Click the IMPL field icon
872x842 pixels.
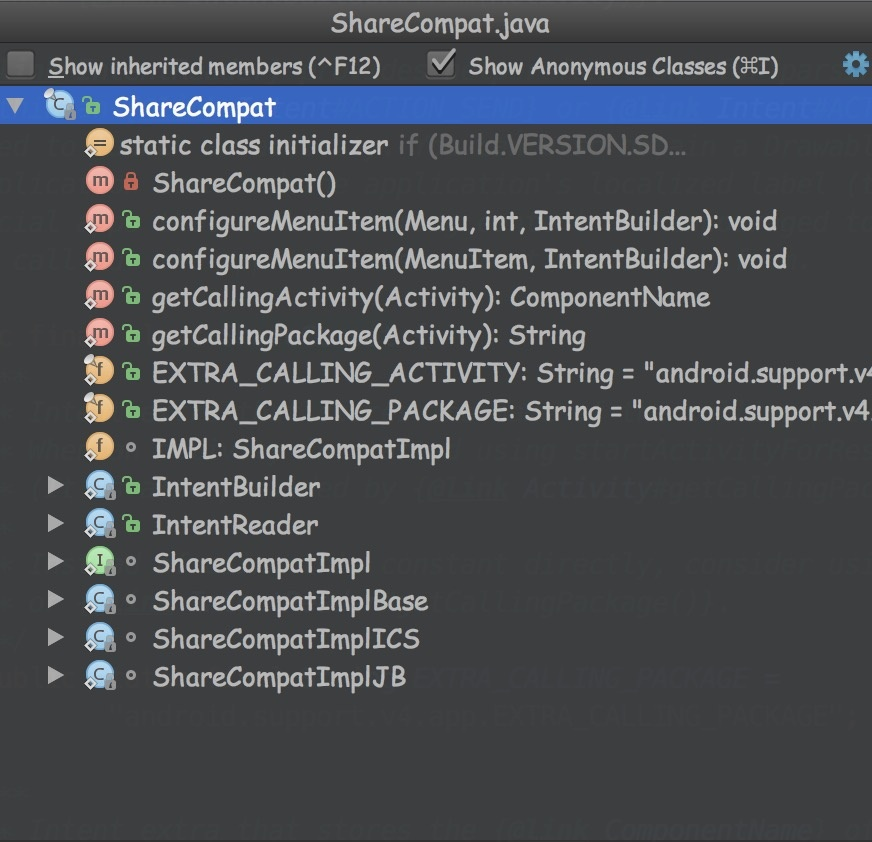(99, 447)
